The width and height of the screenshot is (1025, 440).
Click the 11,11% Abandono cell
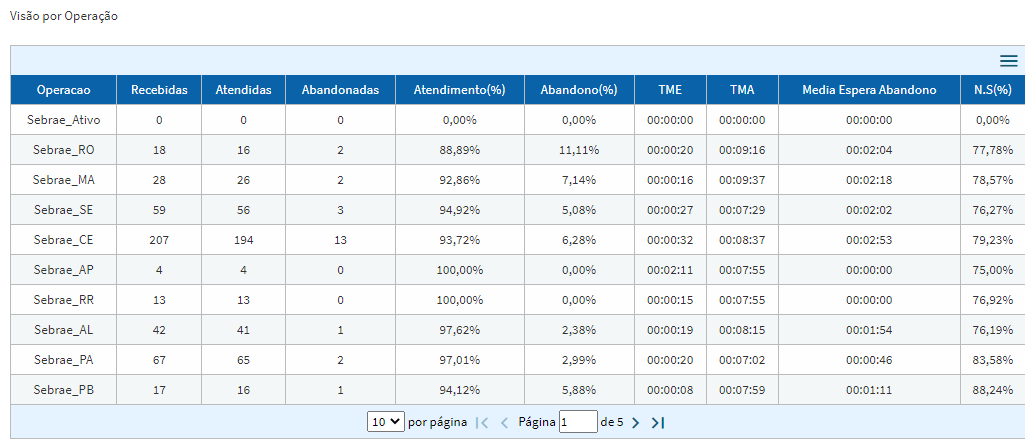(x=579, y=150)
